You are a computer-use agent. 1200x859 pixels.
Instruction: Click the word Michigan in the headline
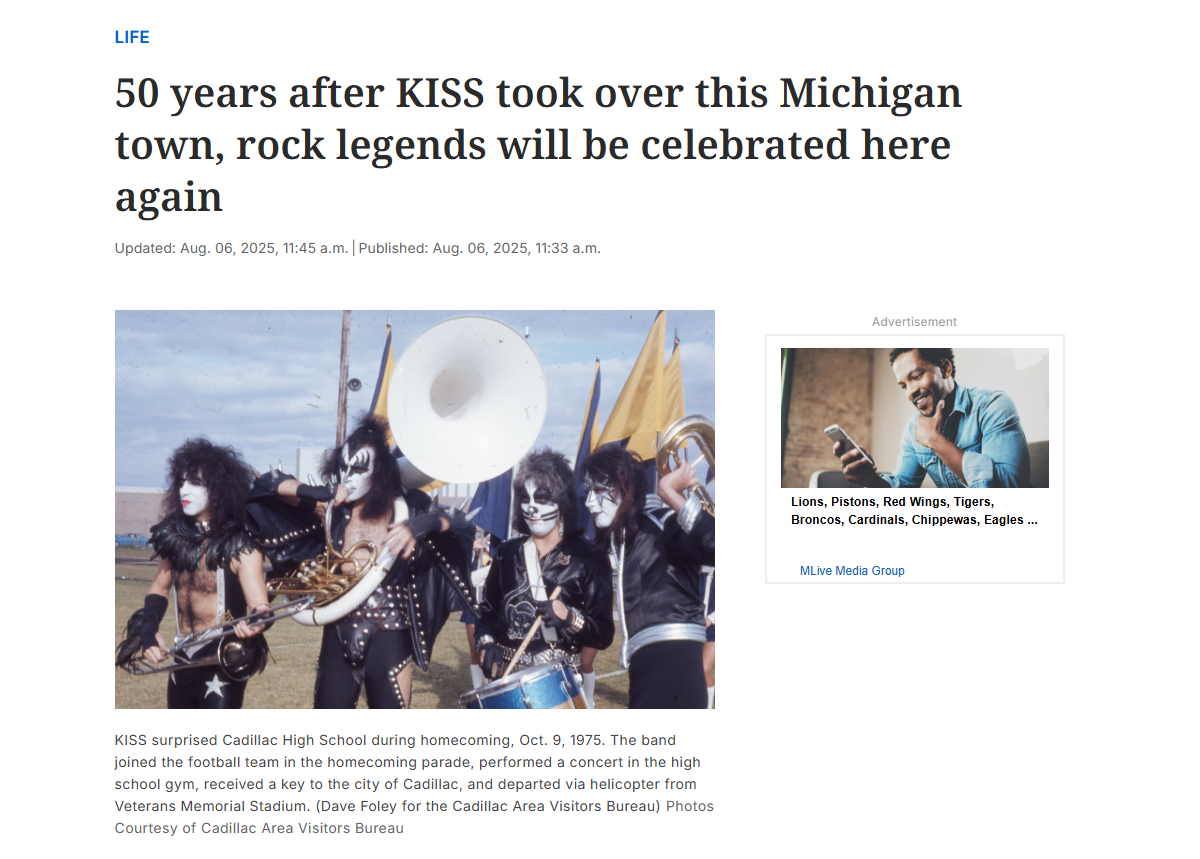click(x=870, y=93)
